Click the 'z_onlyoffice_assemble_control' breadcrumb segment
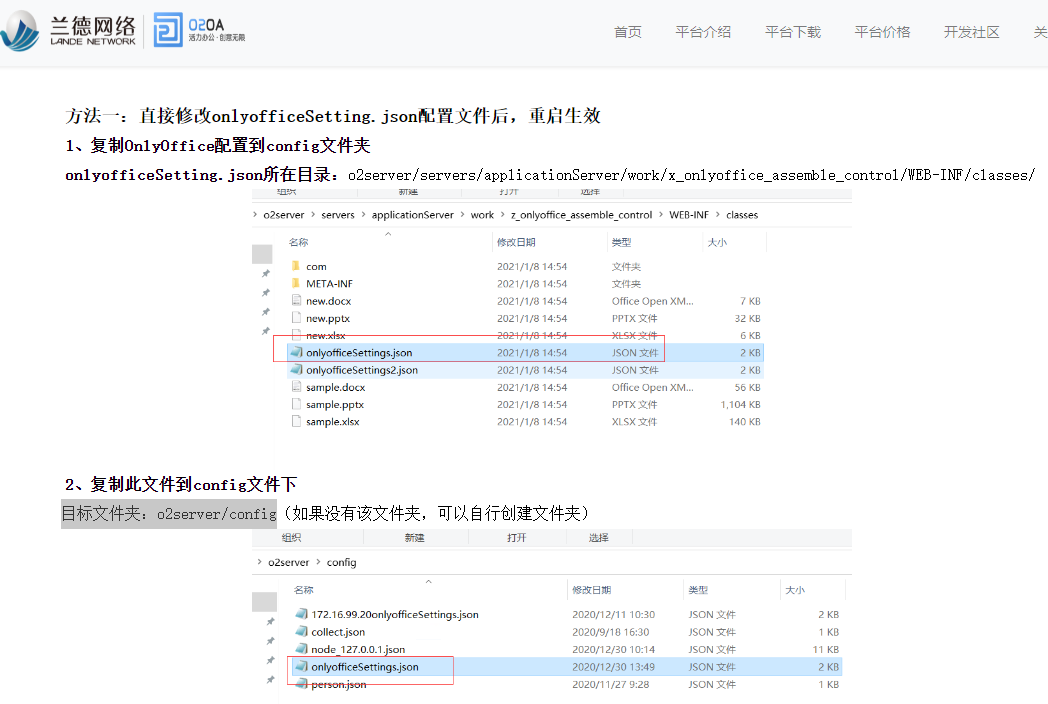This screenshot has height=704, width=1048. coord(581,215)
